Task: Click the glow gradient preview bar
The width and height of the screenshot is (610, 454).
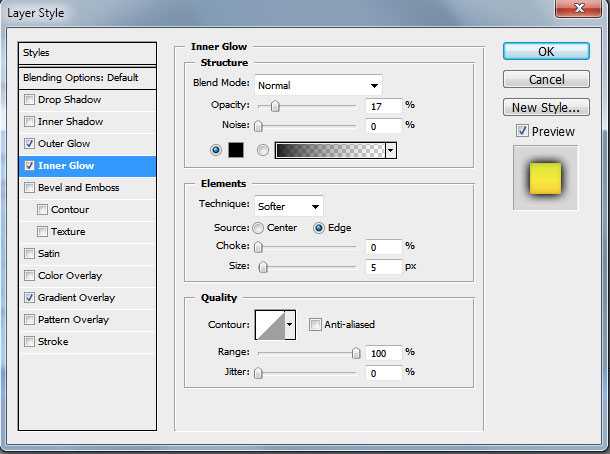Action: point(330,150)
